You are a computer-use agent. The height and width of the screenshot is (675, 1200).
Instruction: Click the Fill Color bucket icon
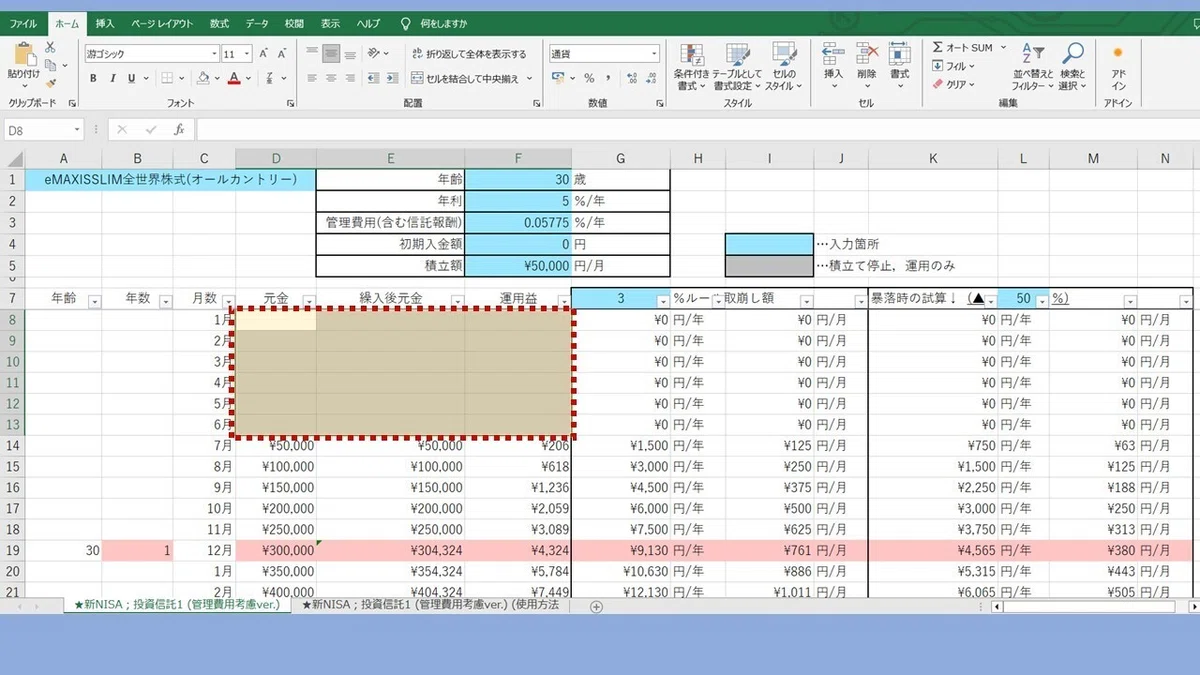pyautogui.click(x=202, y=78)
